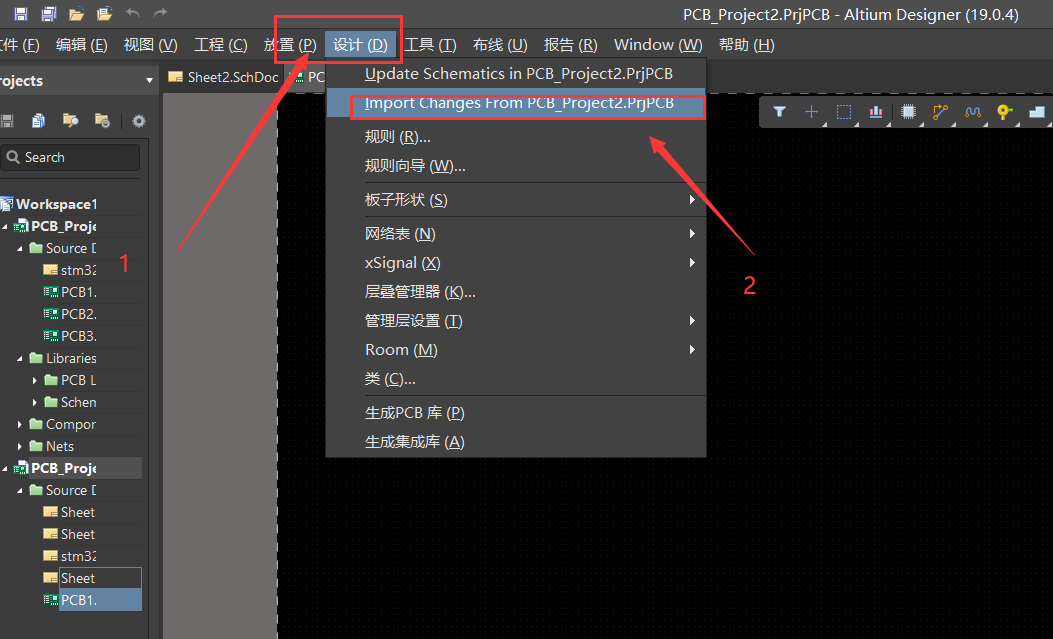Screen dimensions: 1053x639
Task: Click the Projects panel Search field
Action: pos(71,158)
